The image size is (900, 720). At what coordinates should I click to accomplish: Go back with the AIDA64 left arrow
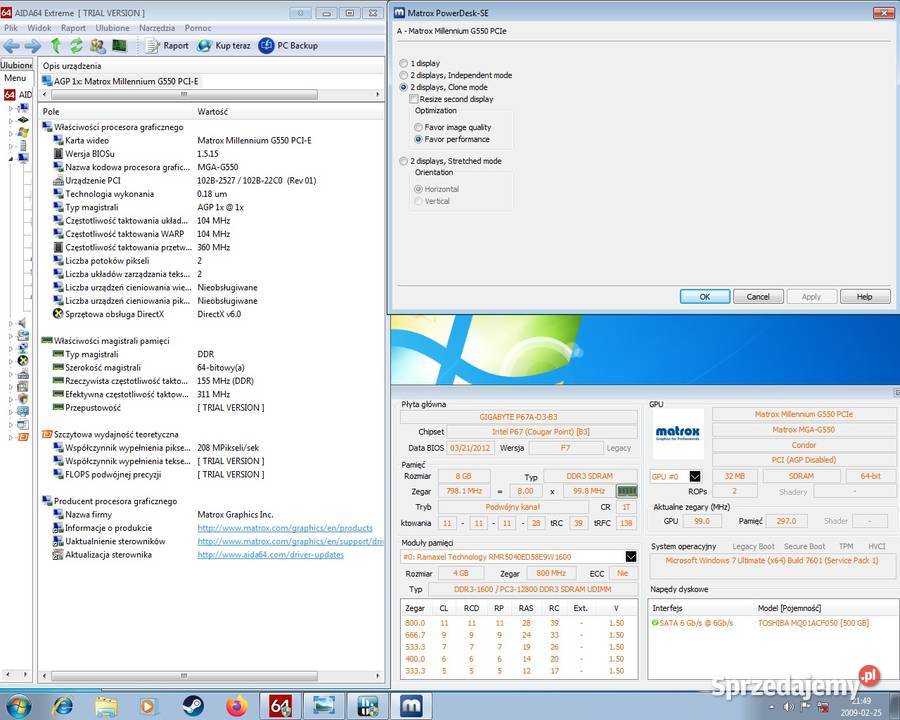click(11, 45)
